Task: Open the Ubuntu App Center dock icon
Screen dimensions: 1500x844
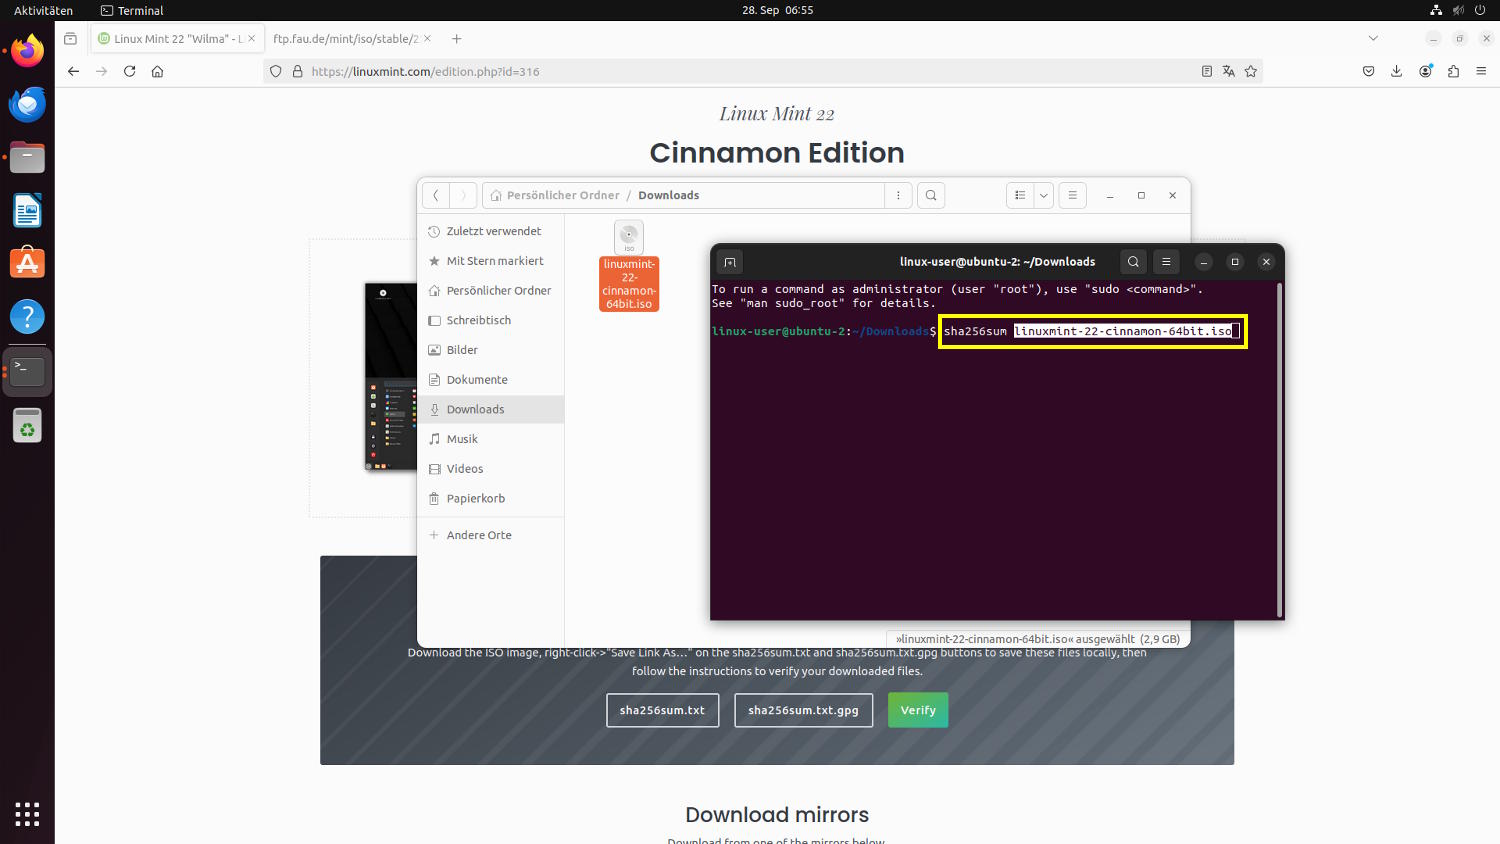Action: pos(27,264)
